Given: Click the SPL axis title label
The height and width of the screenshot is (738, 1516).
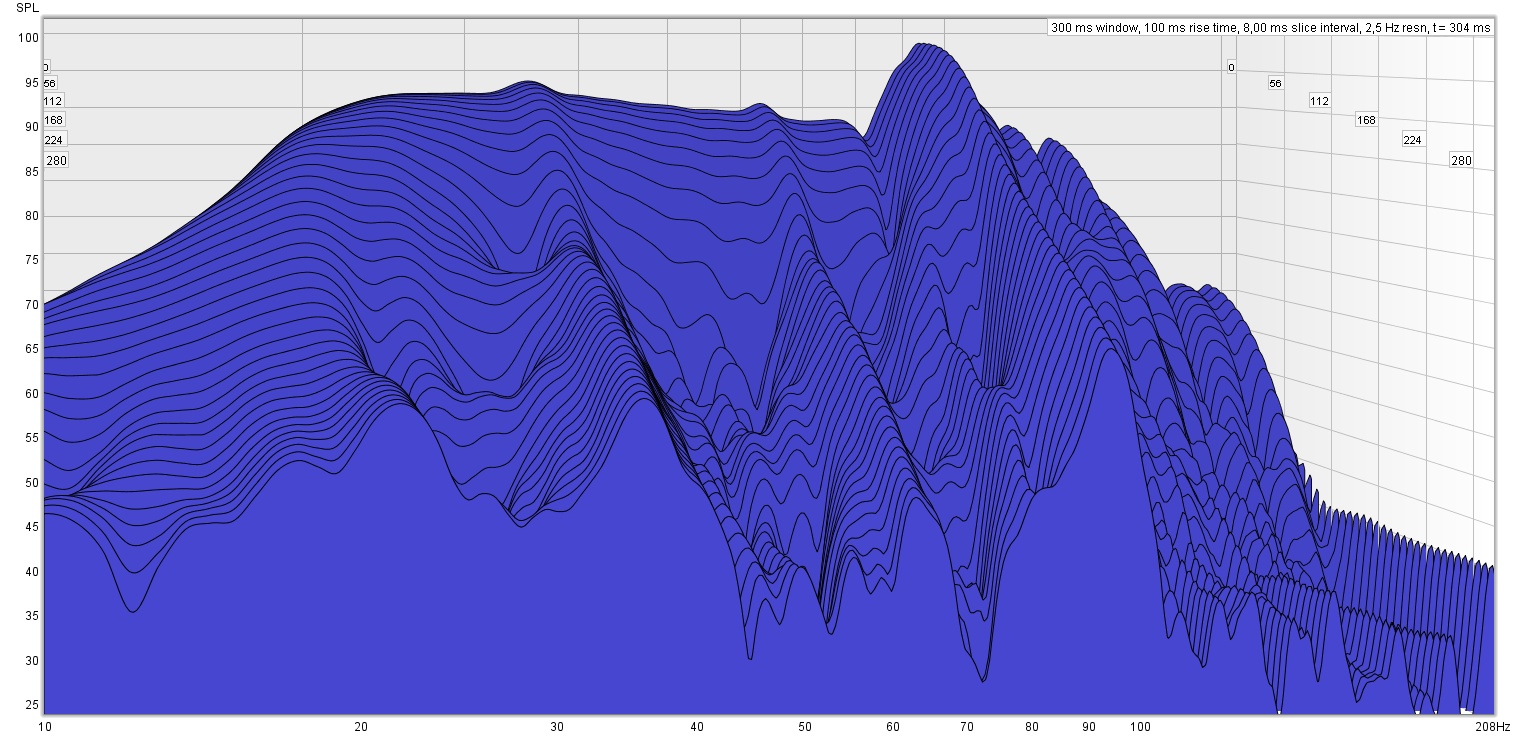Looking at the screenshot, I should point(28,7).
